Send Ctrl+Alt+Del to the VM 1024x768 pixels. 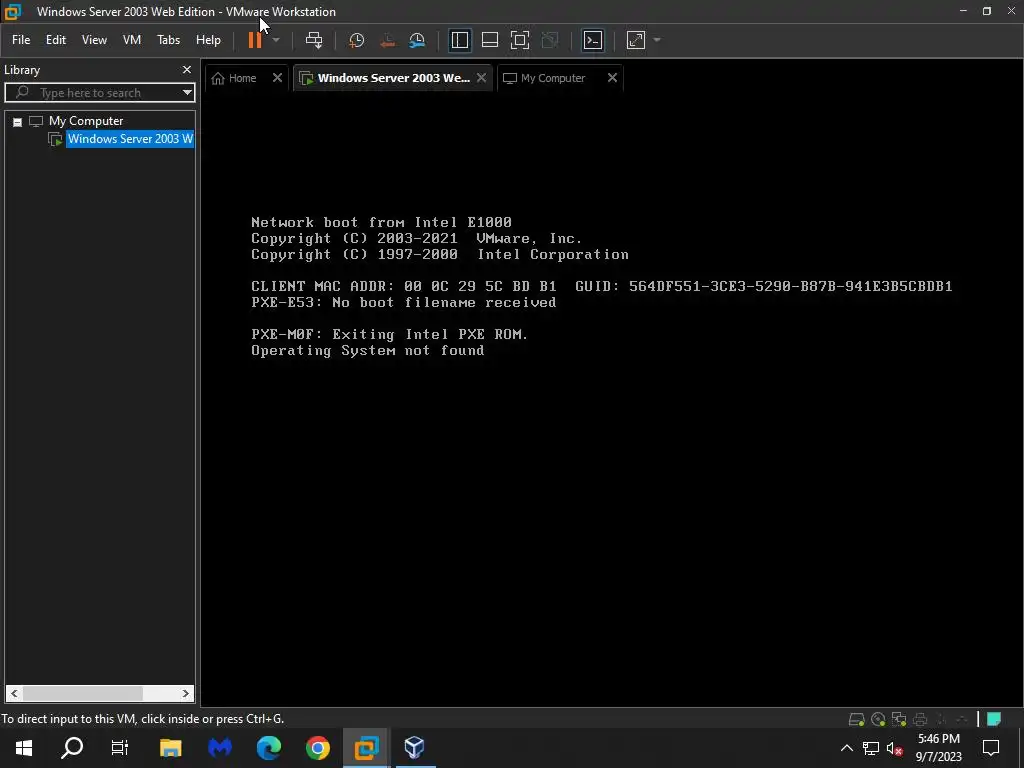314,40
